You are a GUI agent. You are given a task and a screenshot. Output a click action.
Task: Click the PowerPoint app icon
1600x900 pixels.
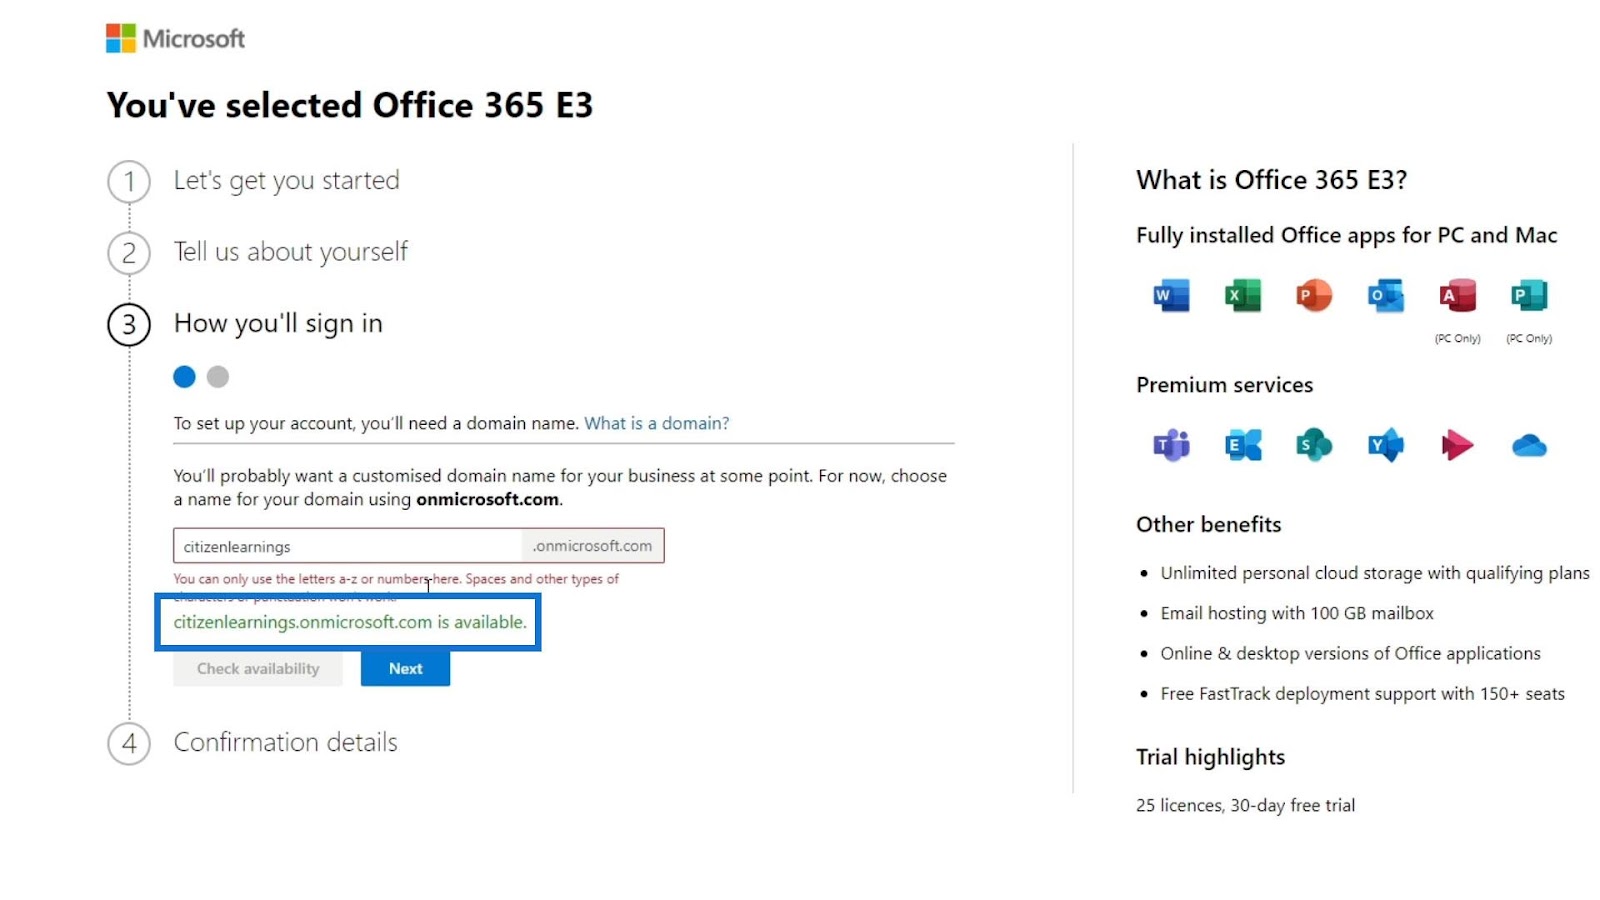tap(1314, 296)
